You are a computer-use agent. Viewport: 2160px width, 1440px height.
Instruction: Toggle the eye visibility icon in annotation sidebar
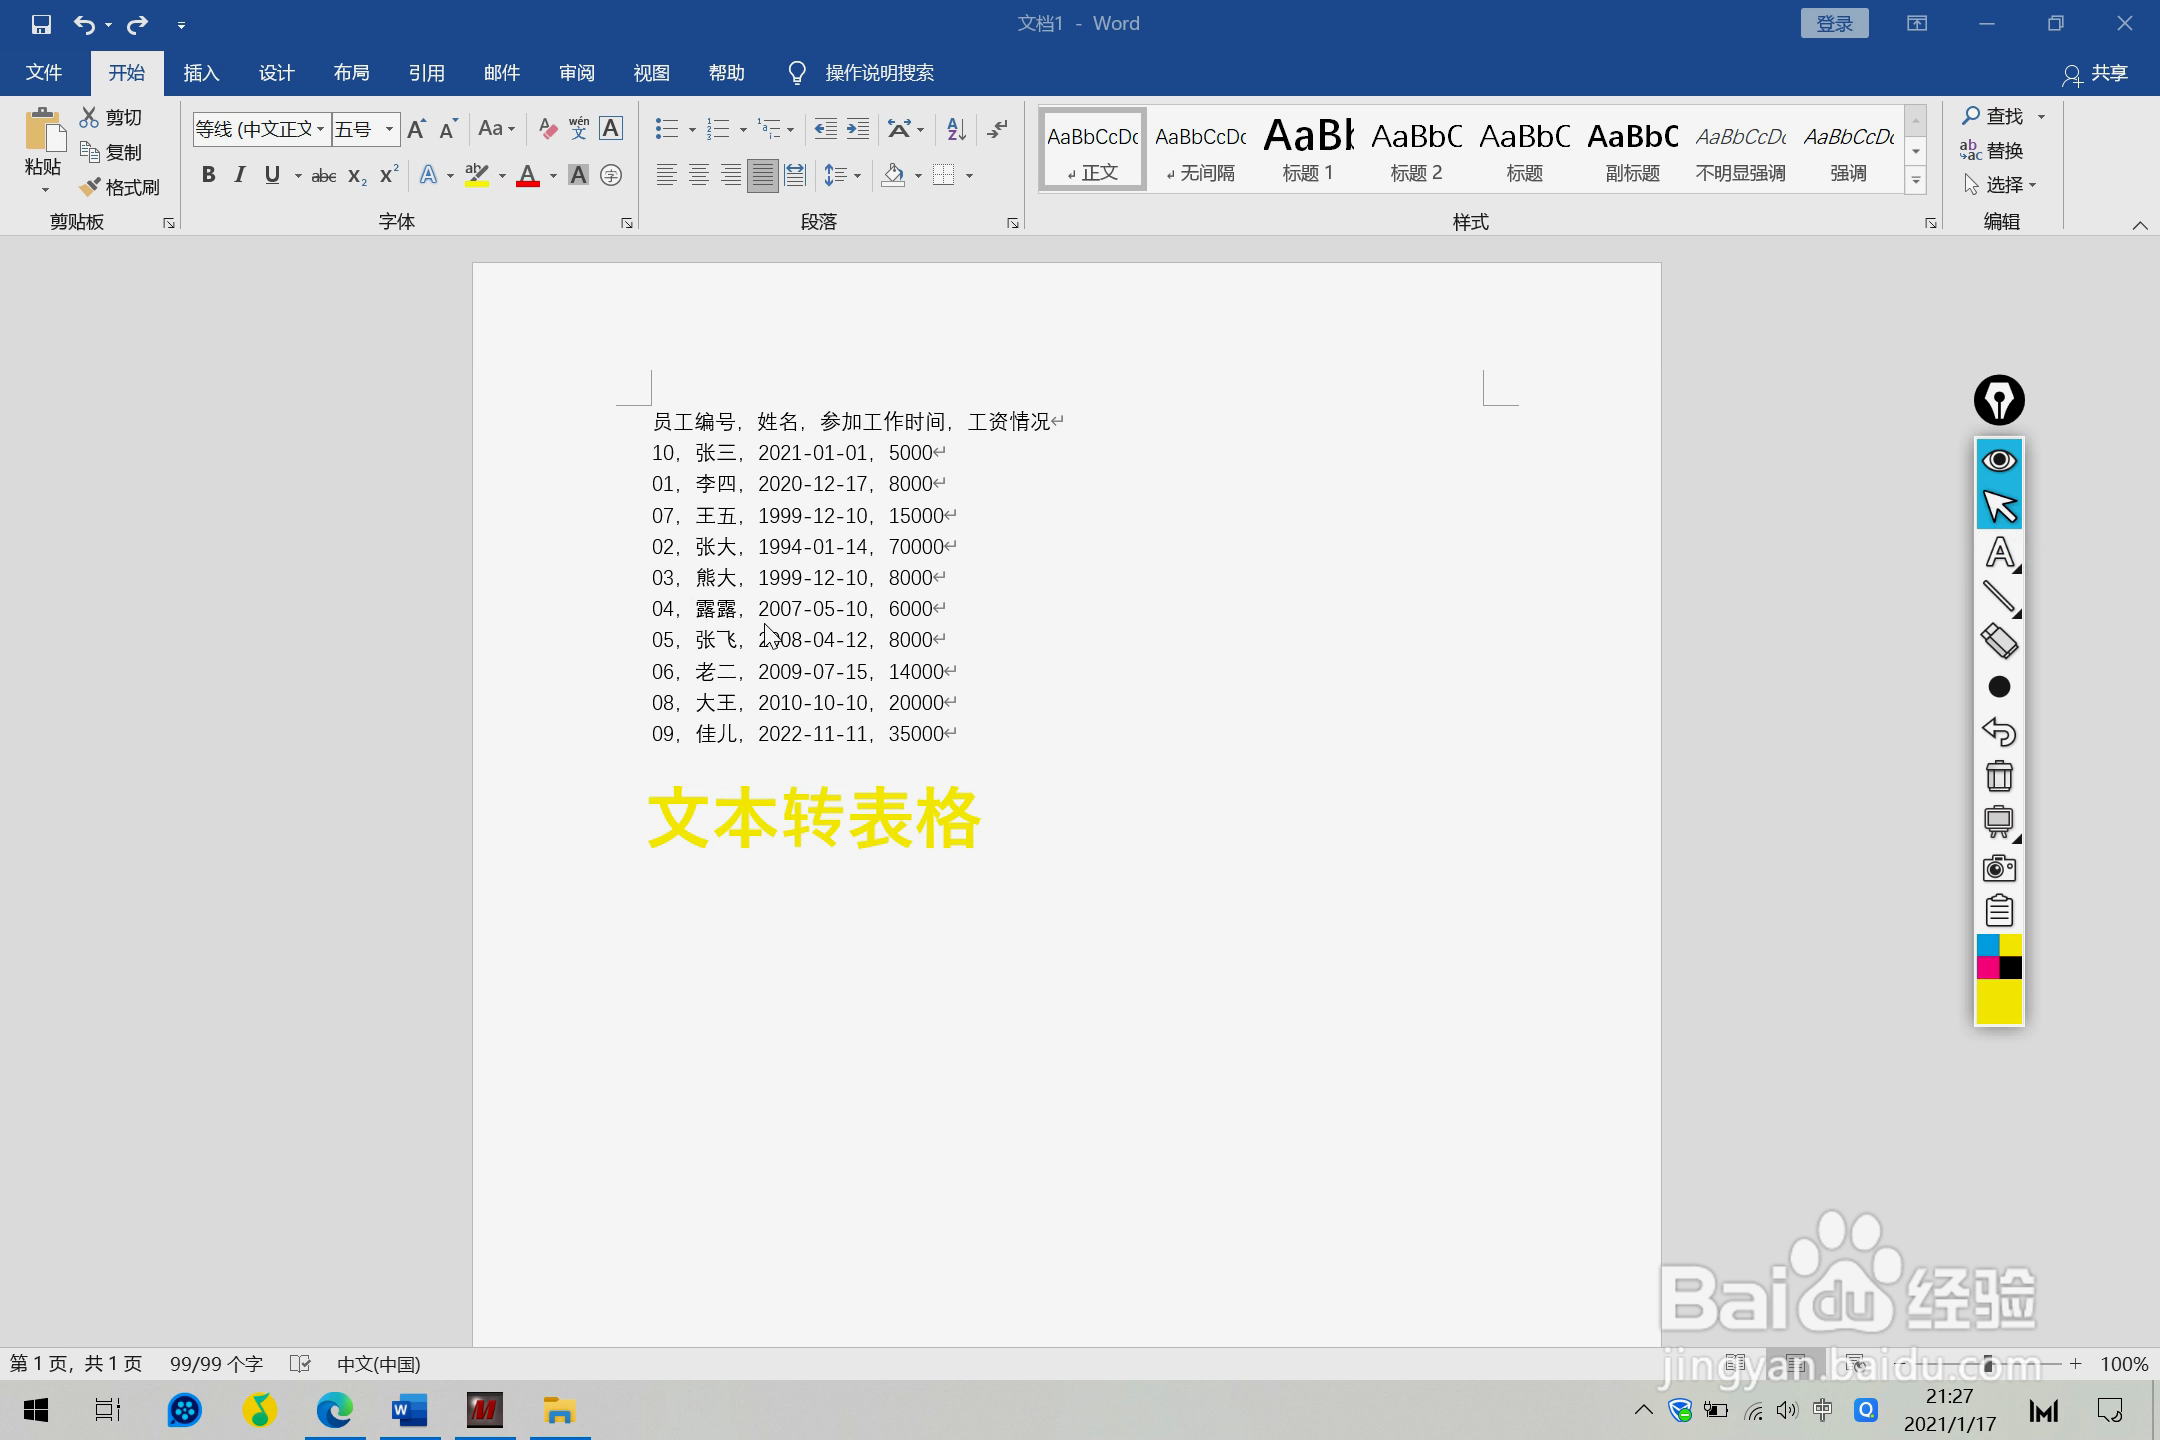click(x=1998, y=460)
